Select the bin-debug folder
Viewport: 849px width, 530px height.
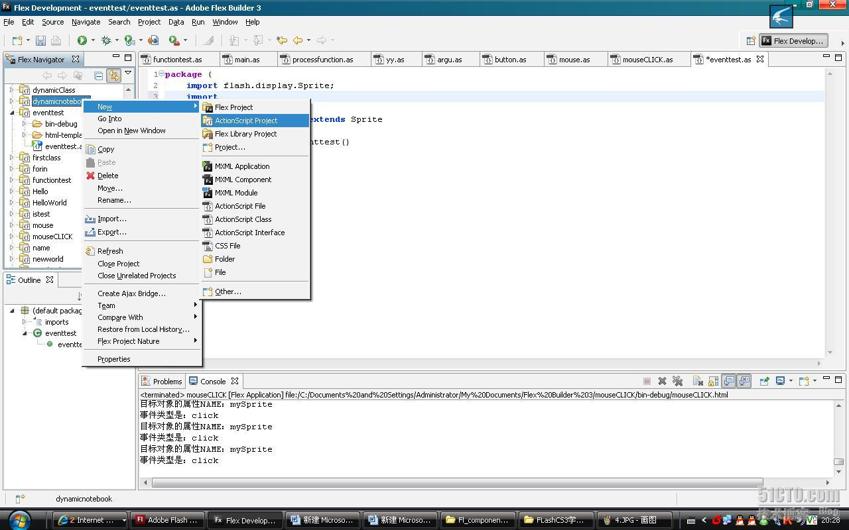[x=61, y=124]
